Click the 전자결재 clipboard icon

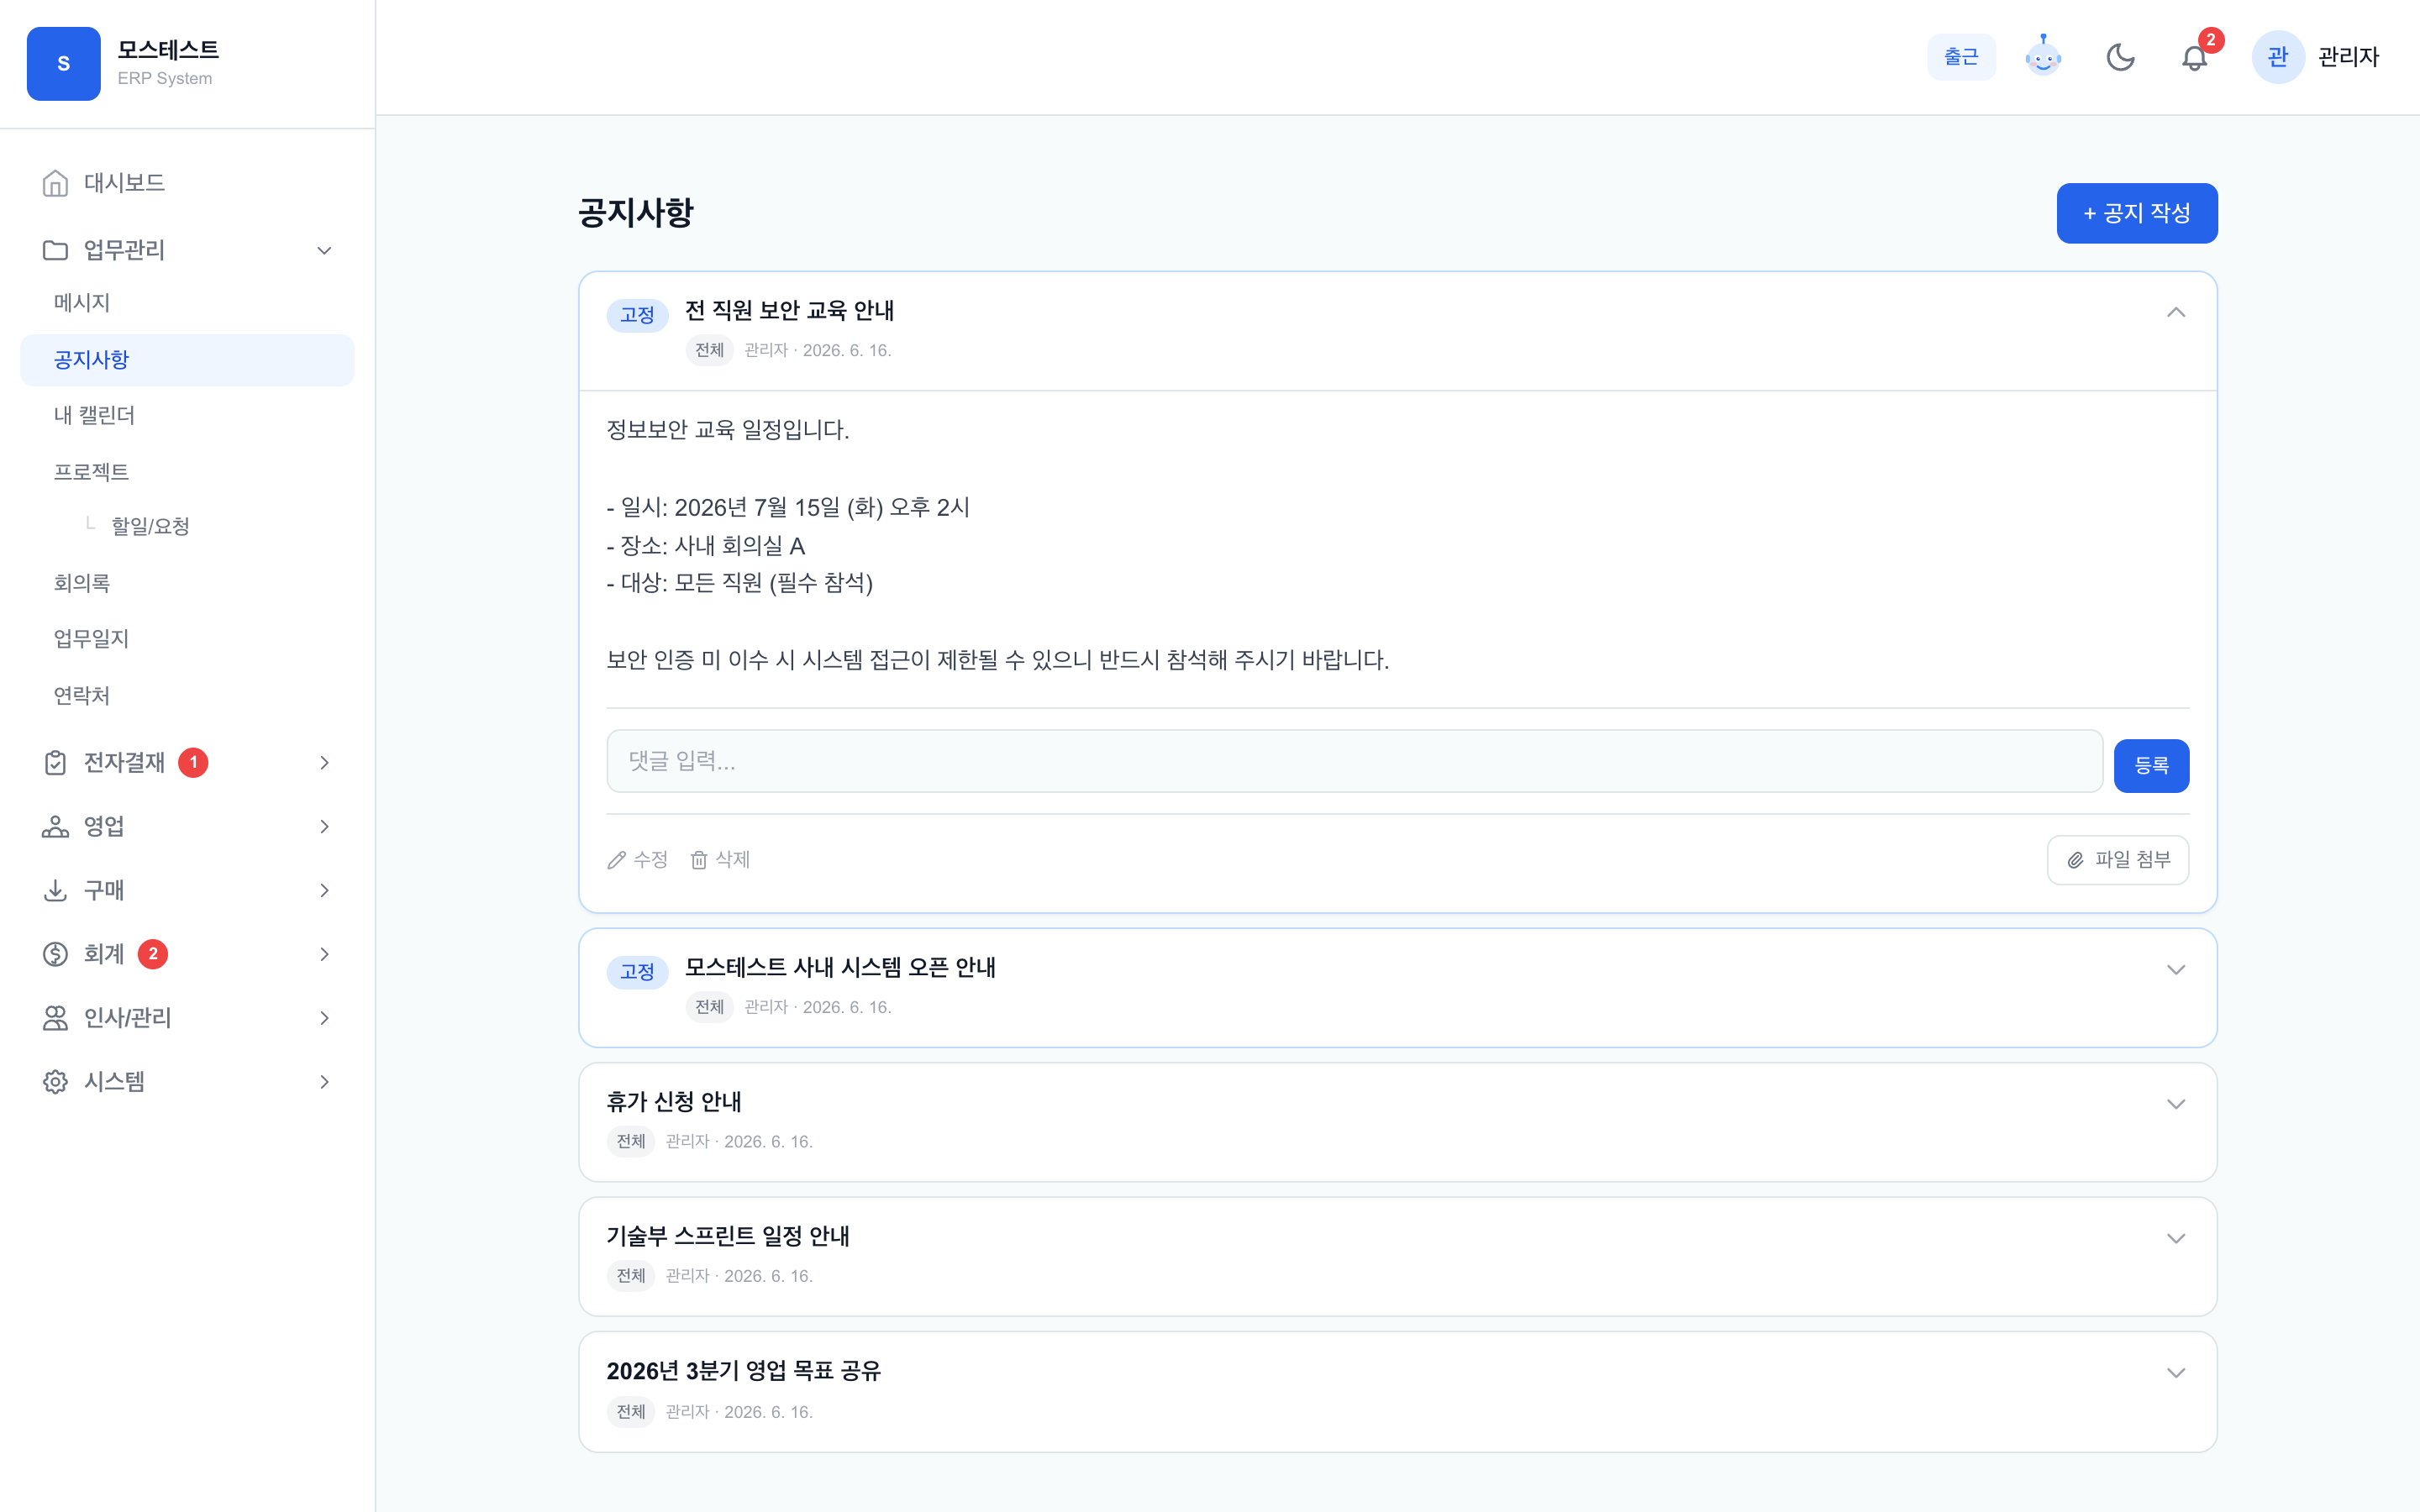(x=55, y=763)
